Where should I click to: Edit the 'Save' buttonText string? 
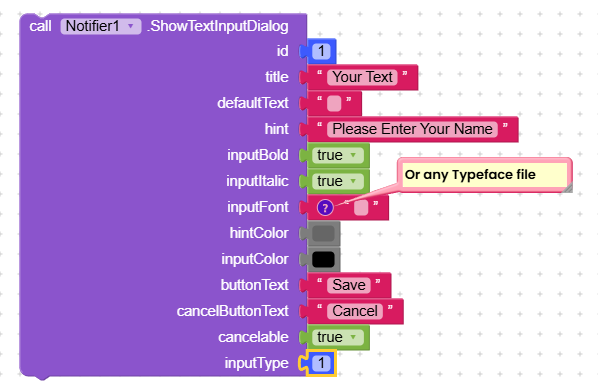(349, 285)
